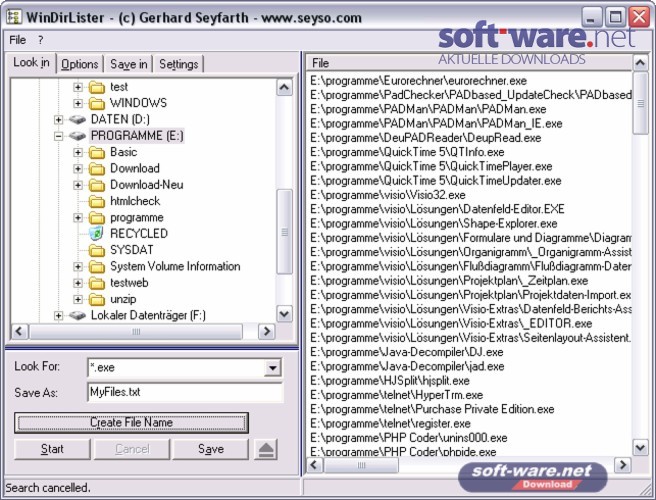Select the hjsplit.exe file row

click(390, 381)
